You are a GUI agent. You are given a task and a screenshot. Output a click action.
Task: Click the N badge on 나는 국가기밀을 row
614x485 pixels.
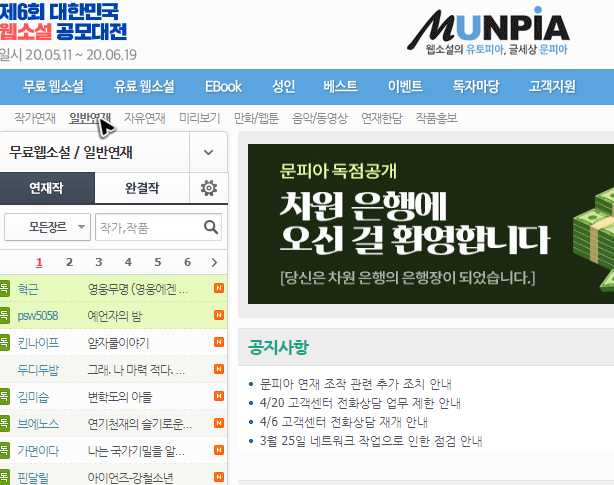tap(219, 450)
